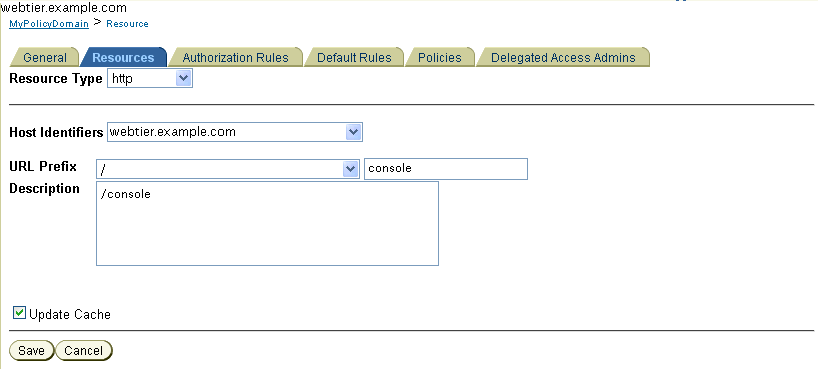Click the Resource Type dropdown arrow button
818x369 pixels.
tap(183, 79)
